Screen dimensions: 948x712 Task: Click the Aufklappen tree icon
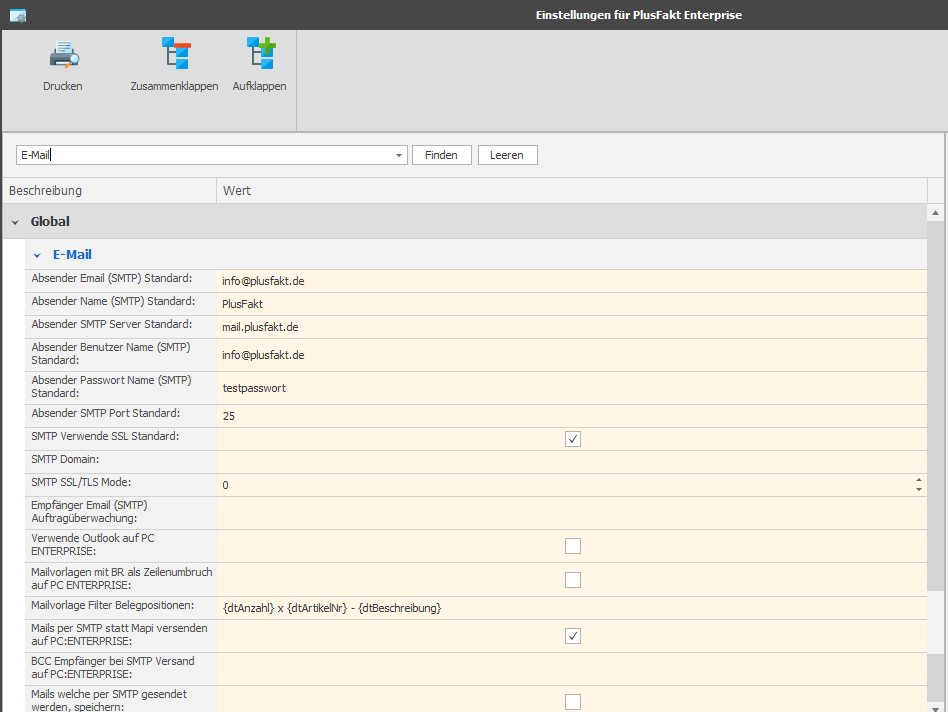pyautogui.click(x=261, y=53)
